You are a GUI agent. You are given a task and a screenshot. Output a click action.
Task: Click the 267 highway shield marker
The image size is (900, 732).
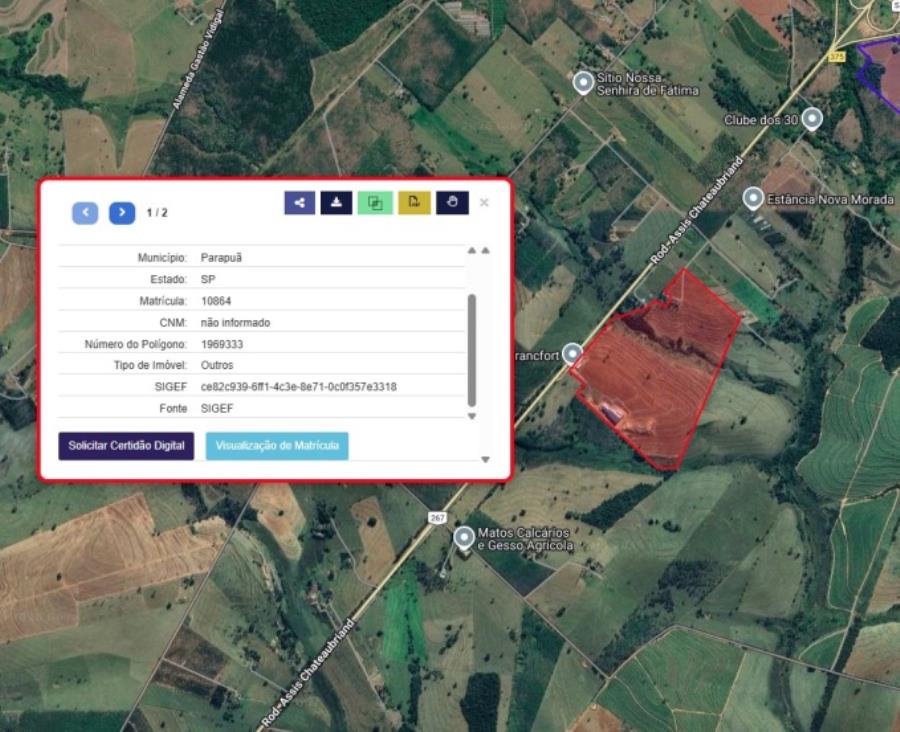click(x=437, y=518)
